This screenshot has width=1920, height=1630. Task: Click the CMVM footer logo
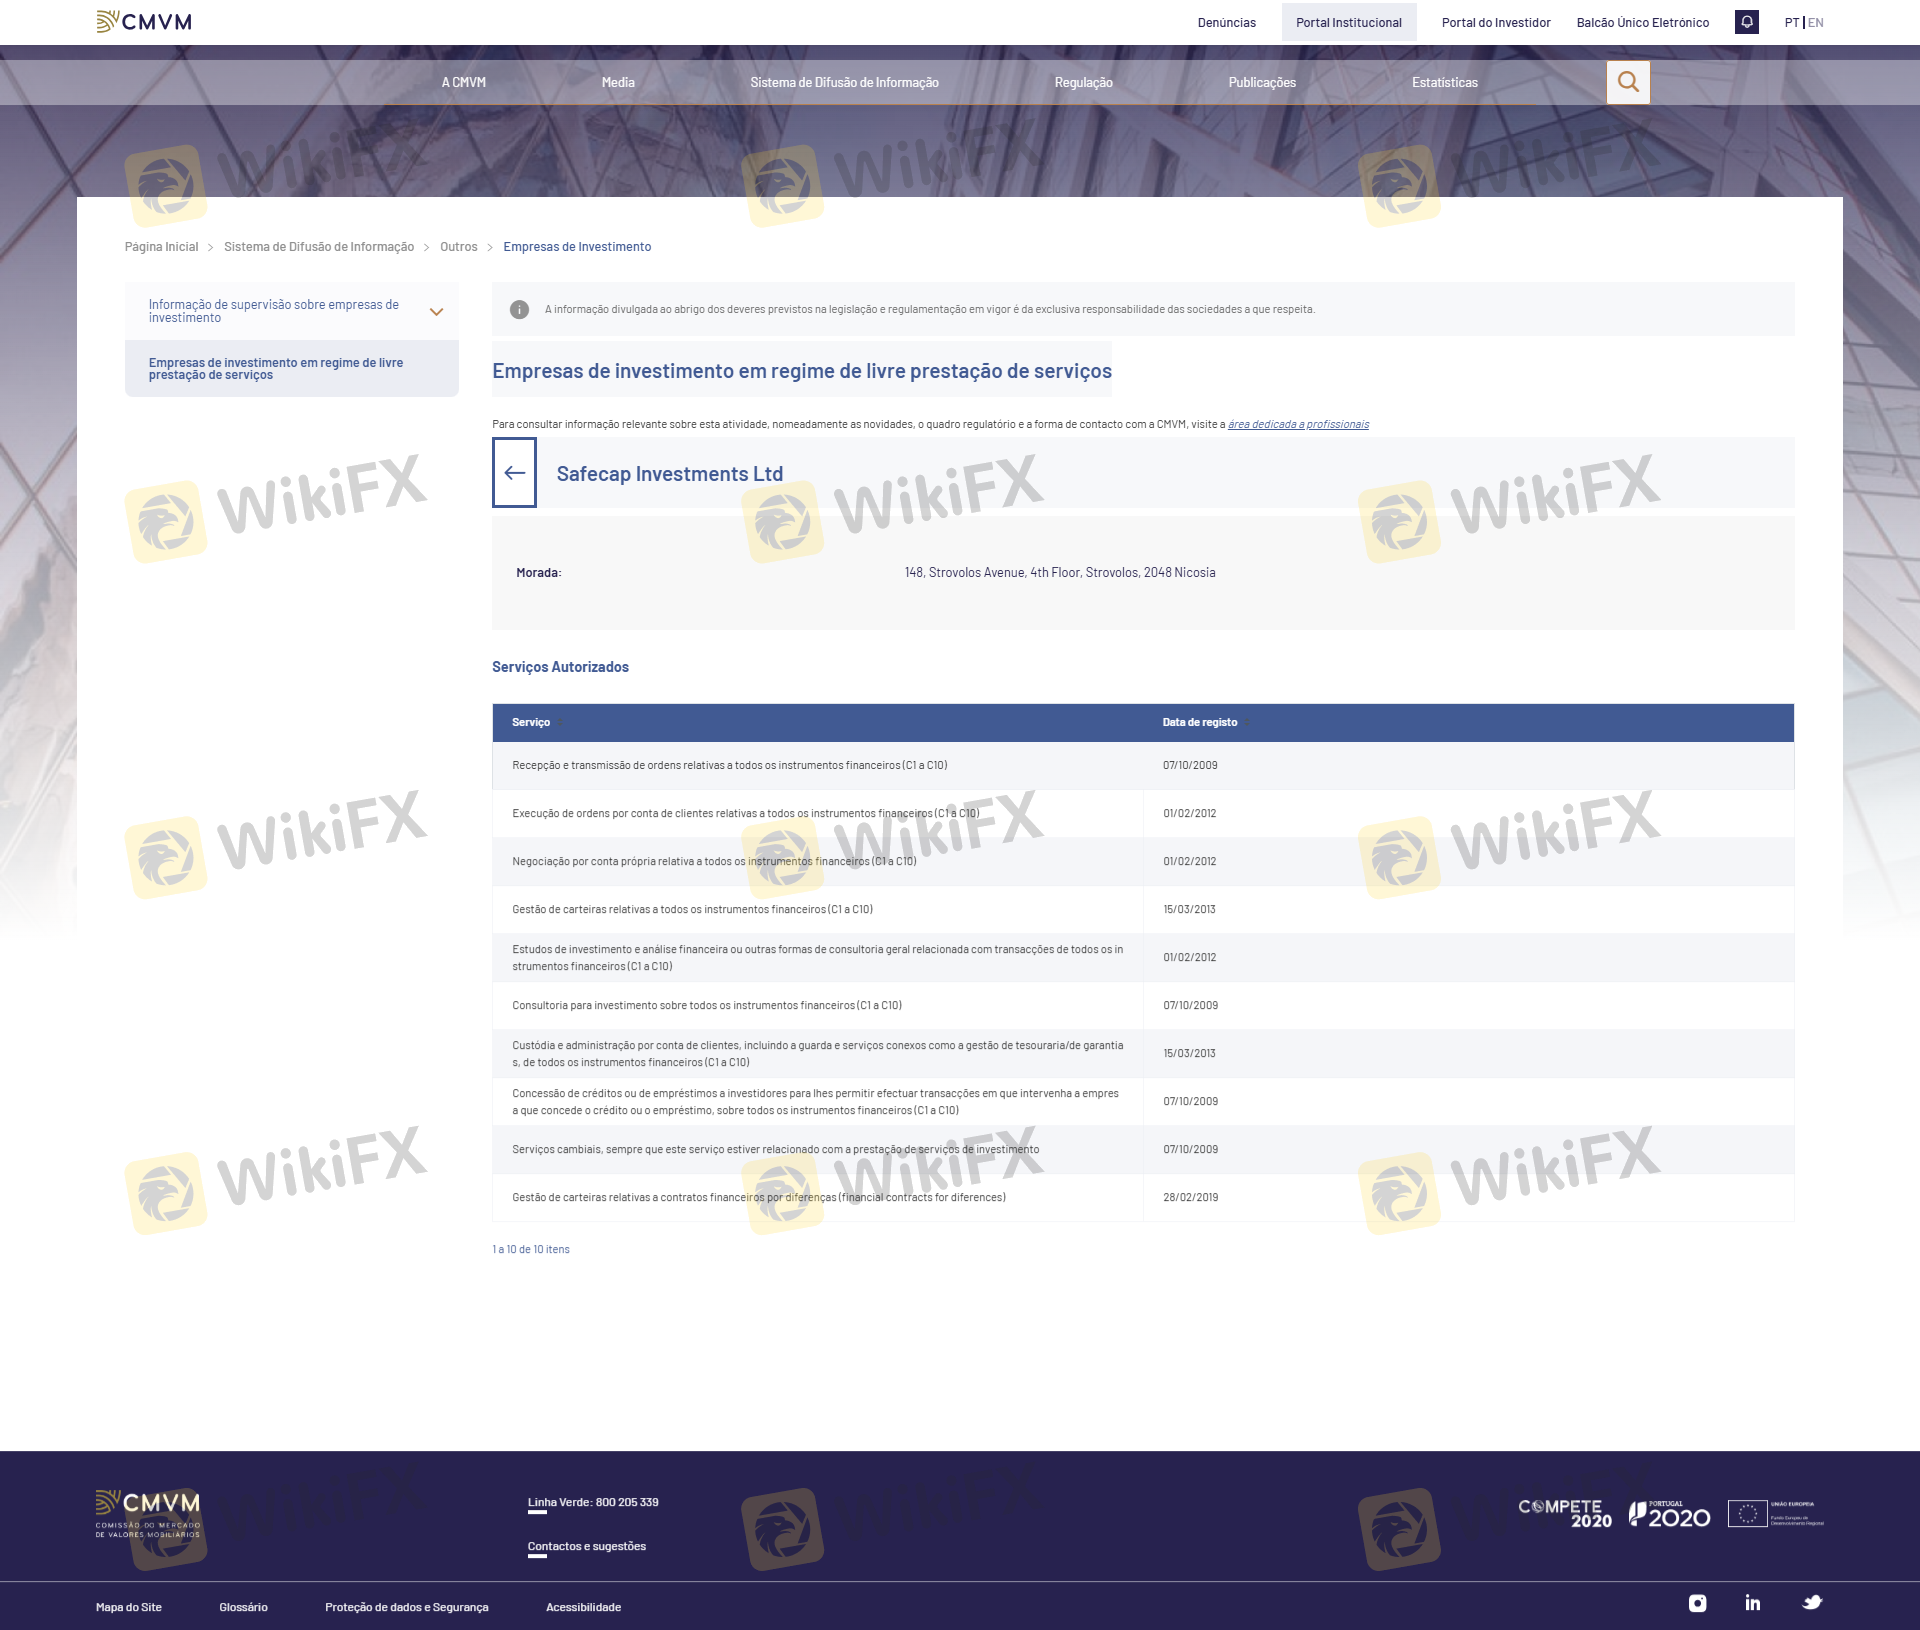(148, 1514)
